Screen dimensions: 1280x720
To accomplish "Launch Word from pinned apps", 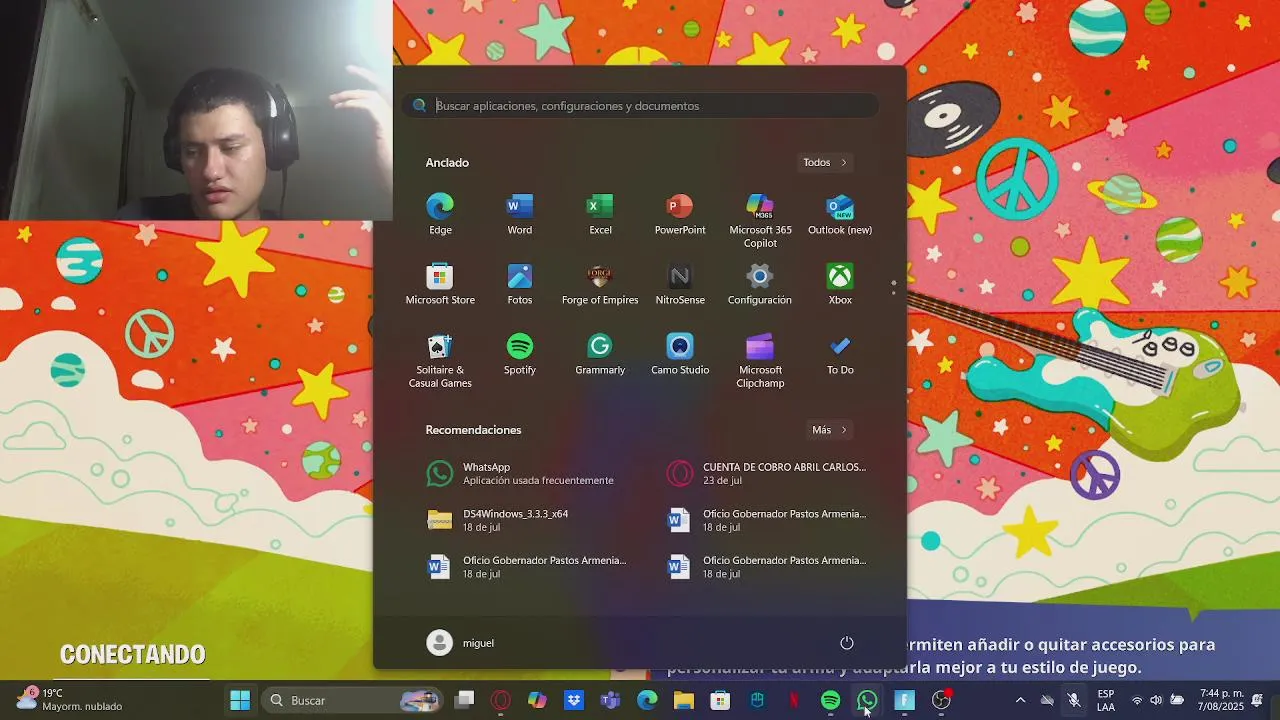I will (x=520, y=215).
